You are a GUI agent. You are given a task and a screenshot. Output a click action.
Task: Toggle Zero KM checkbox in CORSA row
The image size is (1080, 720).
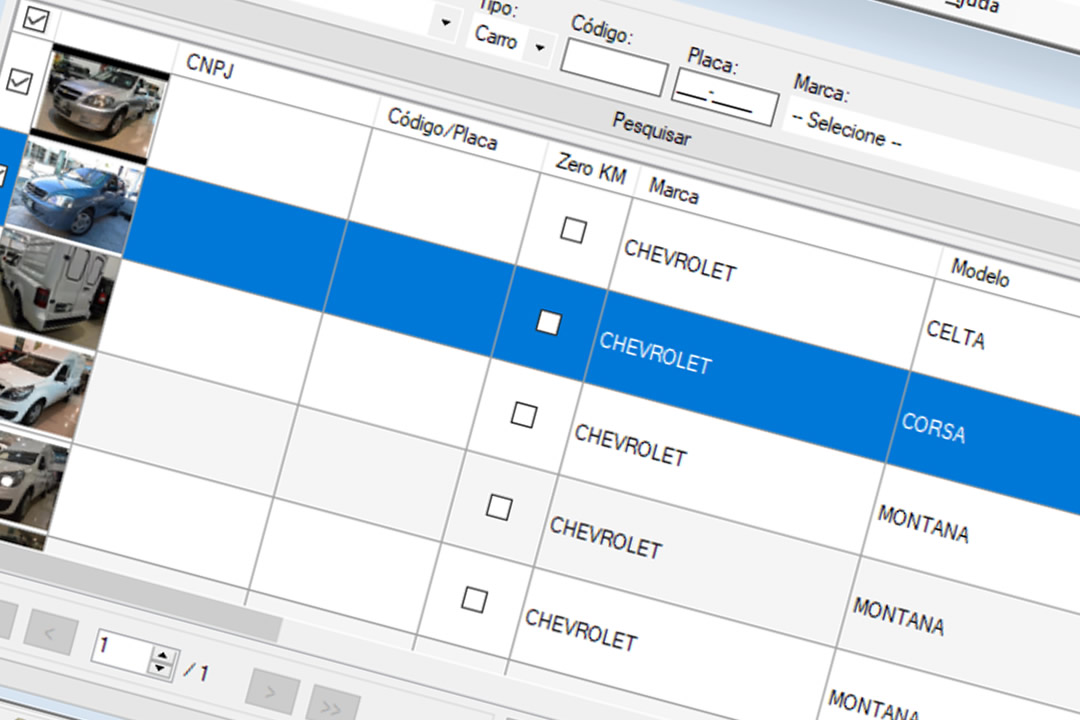(548, 322)
